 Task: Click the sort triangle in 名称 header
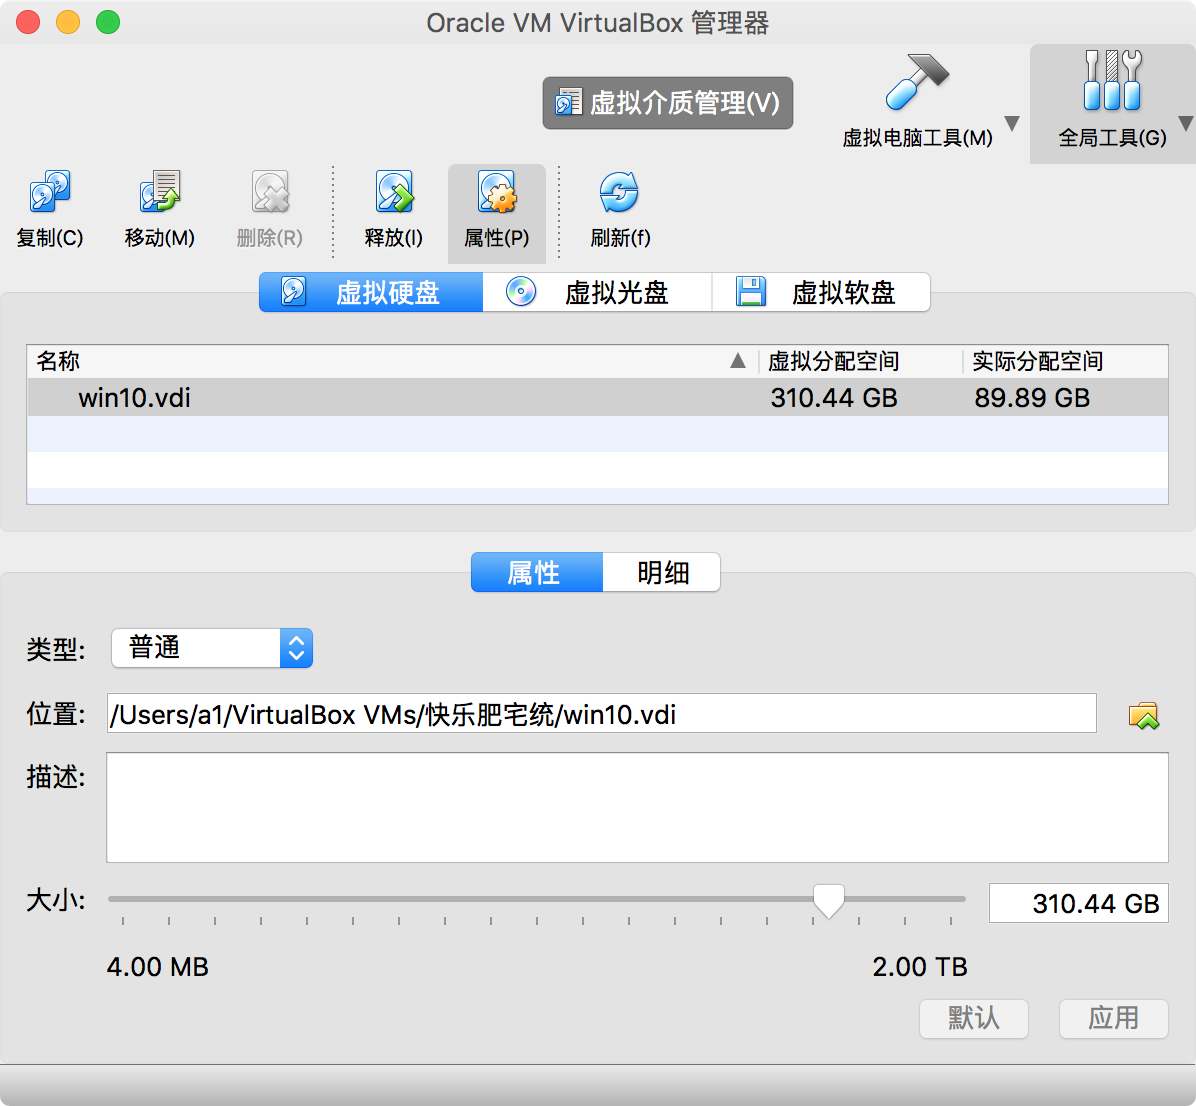click(738, 360)
